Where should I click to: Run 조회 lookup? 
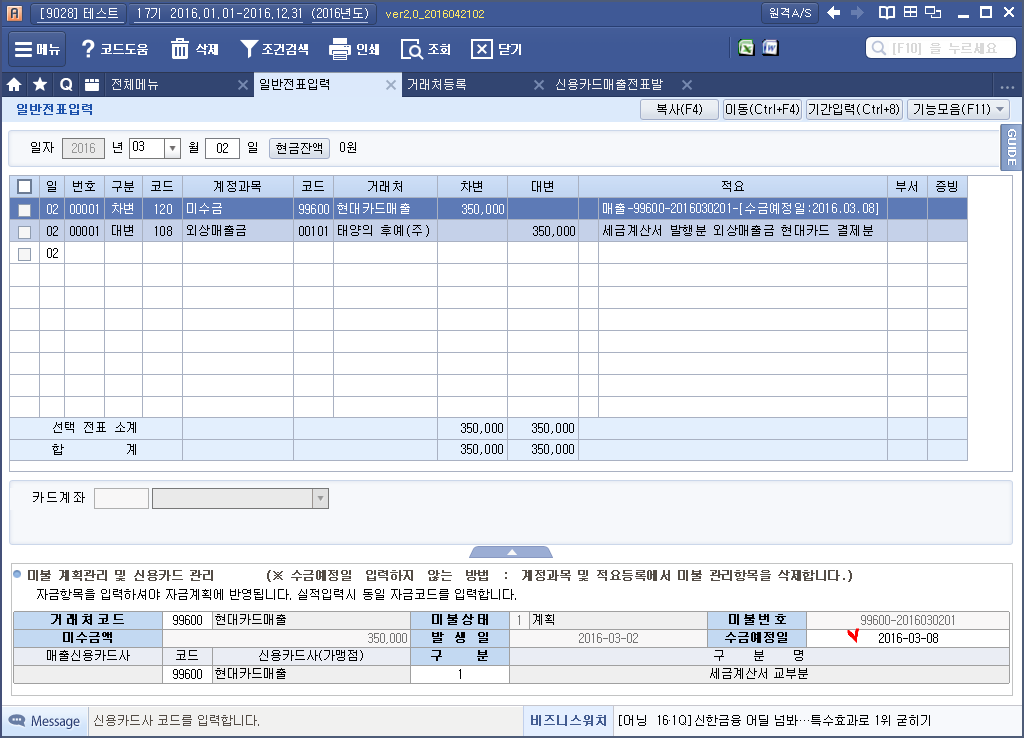tap(426, 49)
